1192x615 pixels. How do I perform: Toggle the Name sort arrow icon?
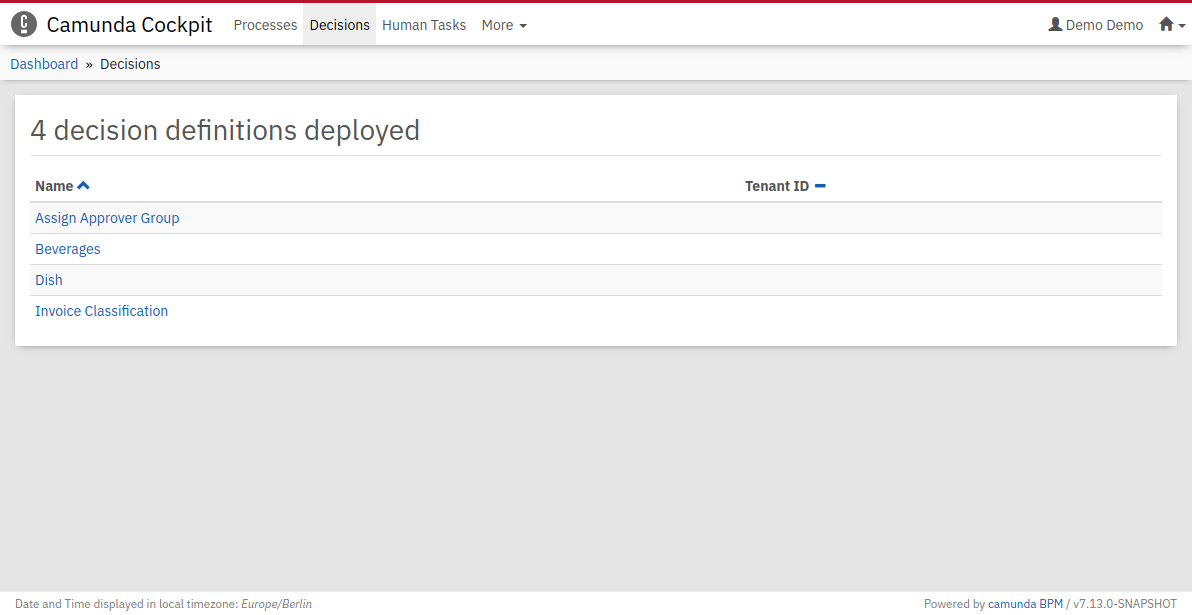(84, 186)
